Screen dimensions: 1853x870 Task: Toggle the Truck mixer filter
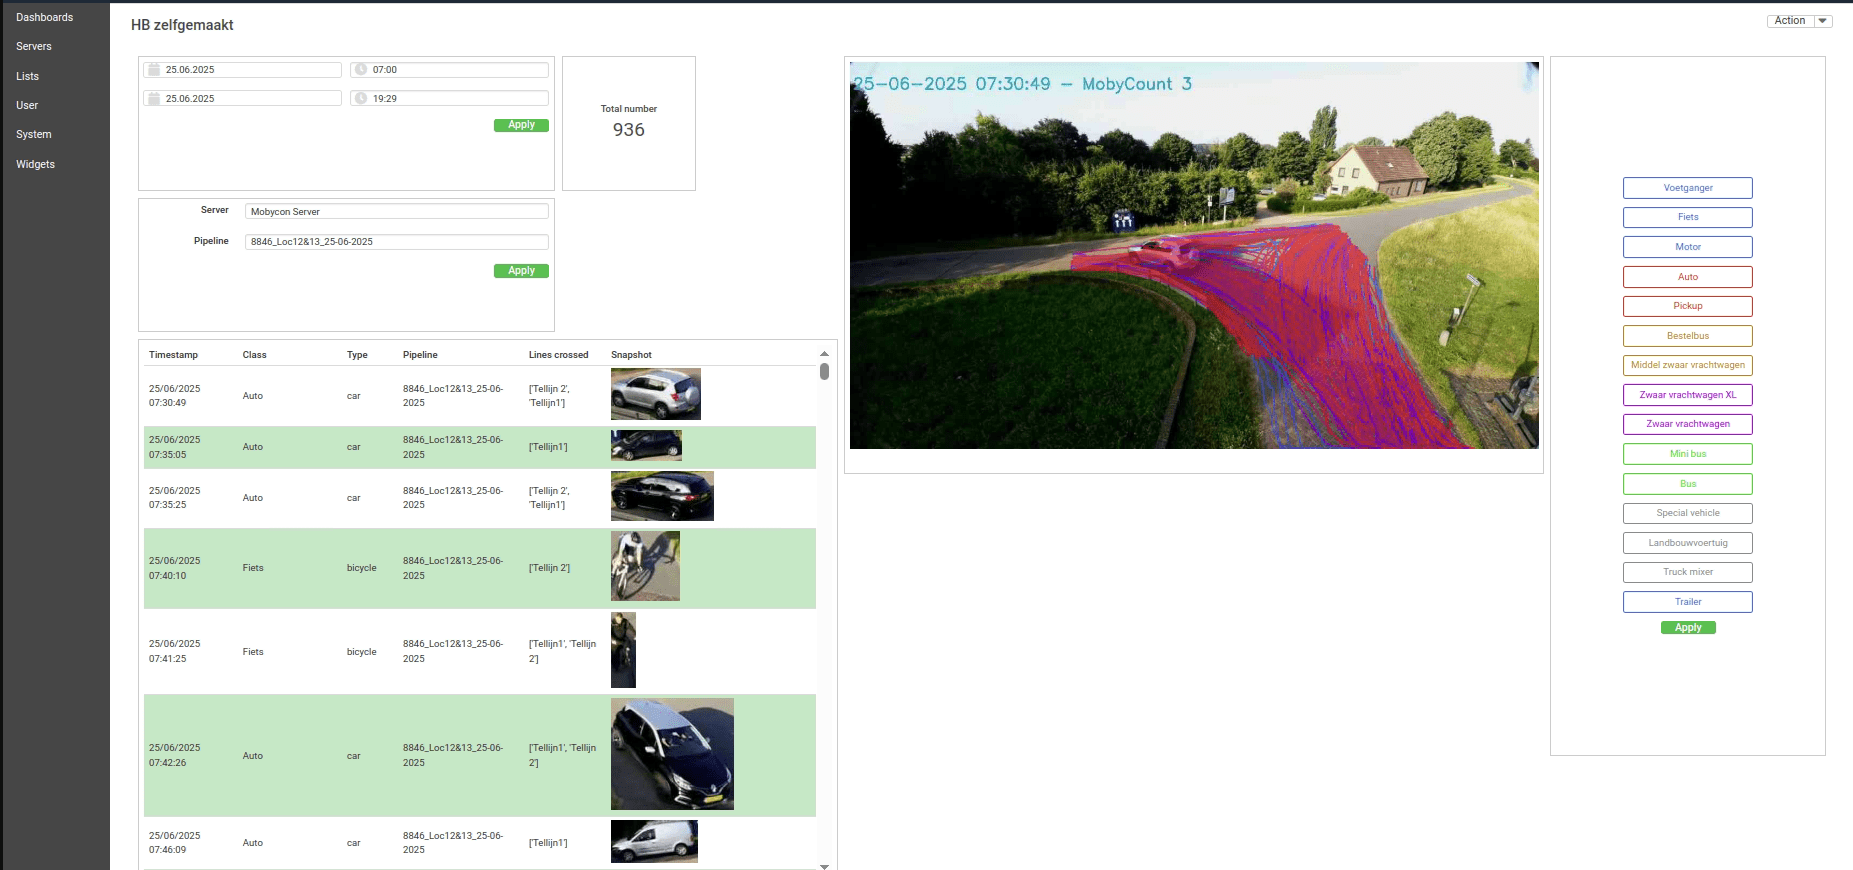click(x=1688, y=572)
